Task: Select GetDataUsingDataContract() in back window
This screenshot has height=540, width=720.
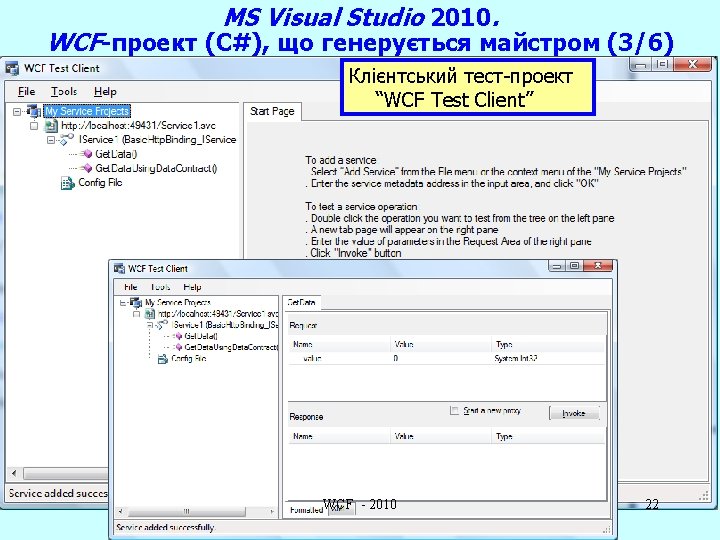Action: pos(156,169)
